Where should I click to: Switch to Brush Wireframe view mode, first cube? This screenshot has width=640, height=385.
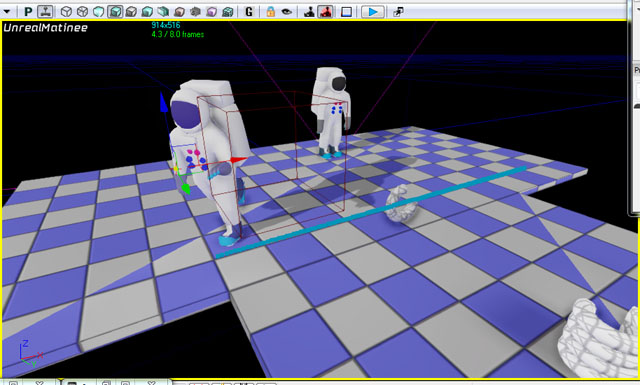(x=66, y=12)
